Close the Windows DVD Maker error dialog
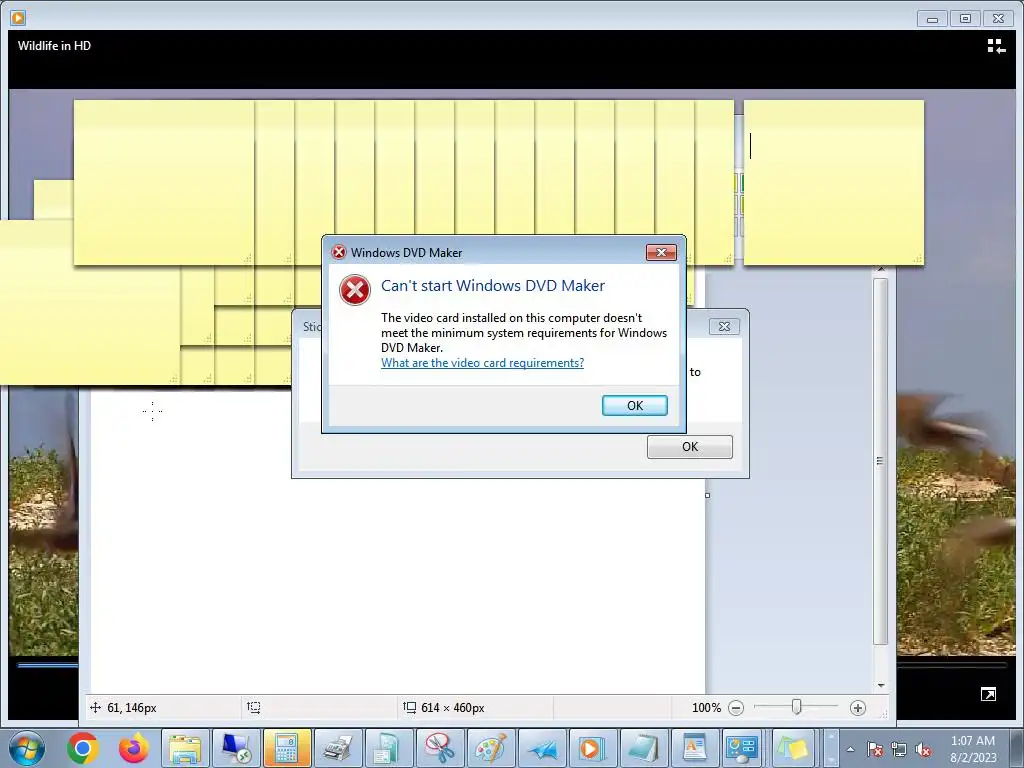This screenshot has height=768, width=1024. [x=661, y=253]
